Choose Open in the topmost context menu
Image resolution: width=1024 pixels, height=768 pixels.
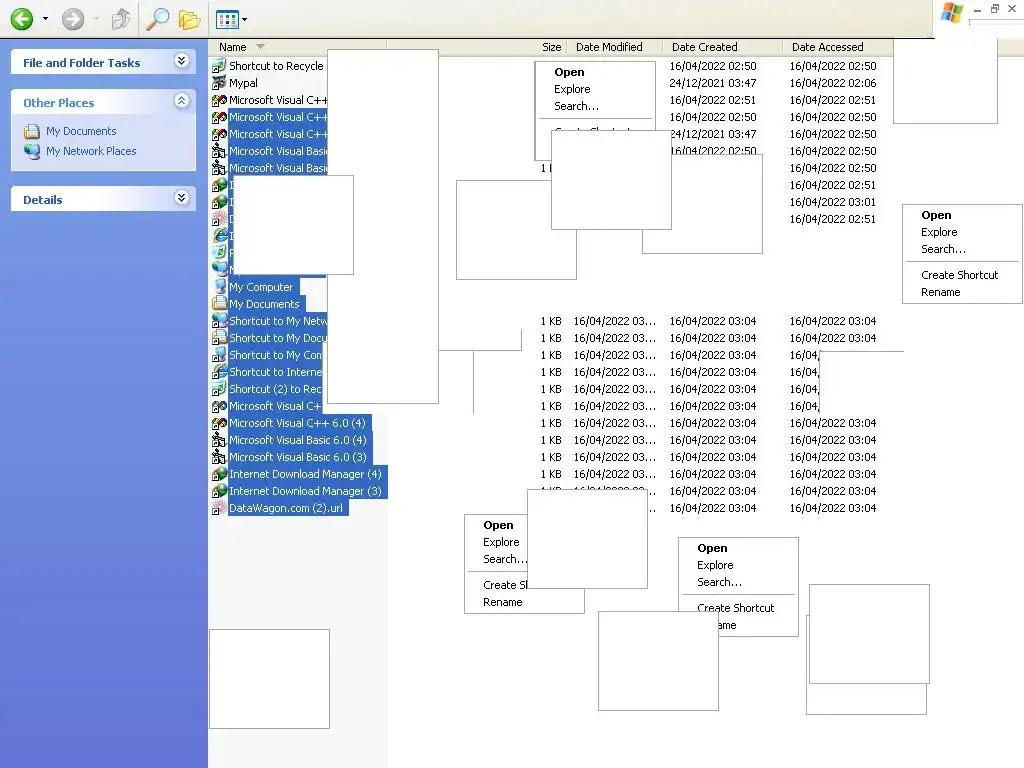click(x=569, y=72)
